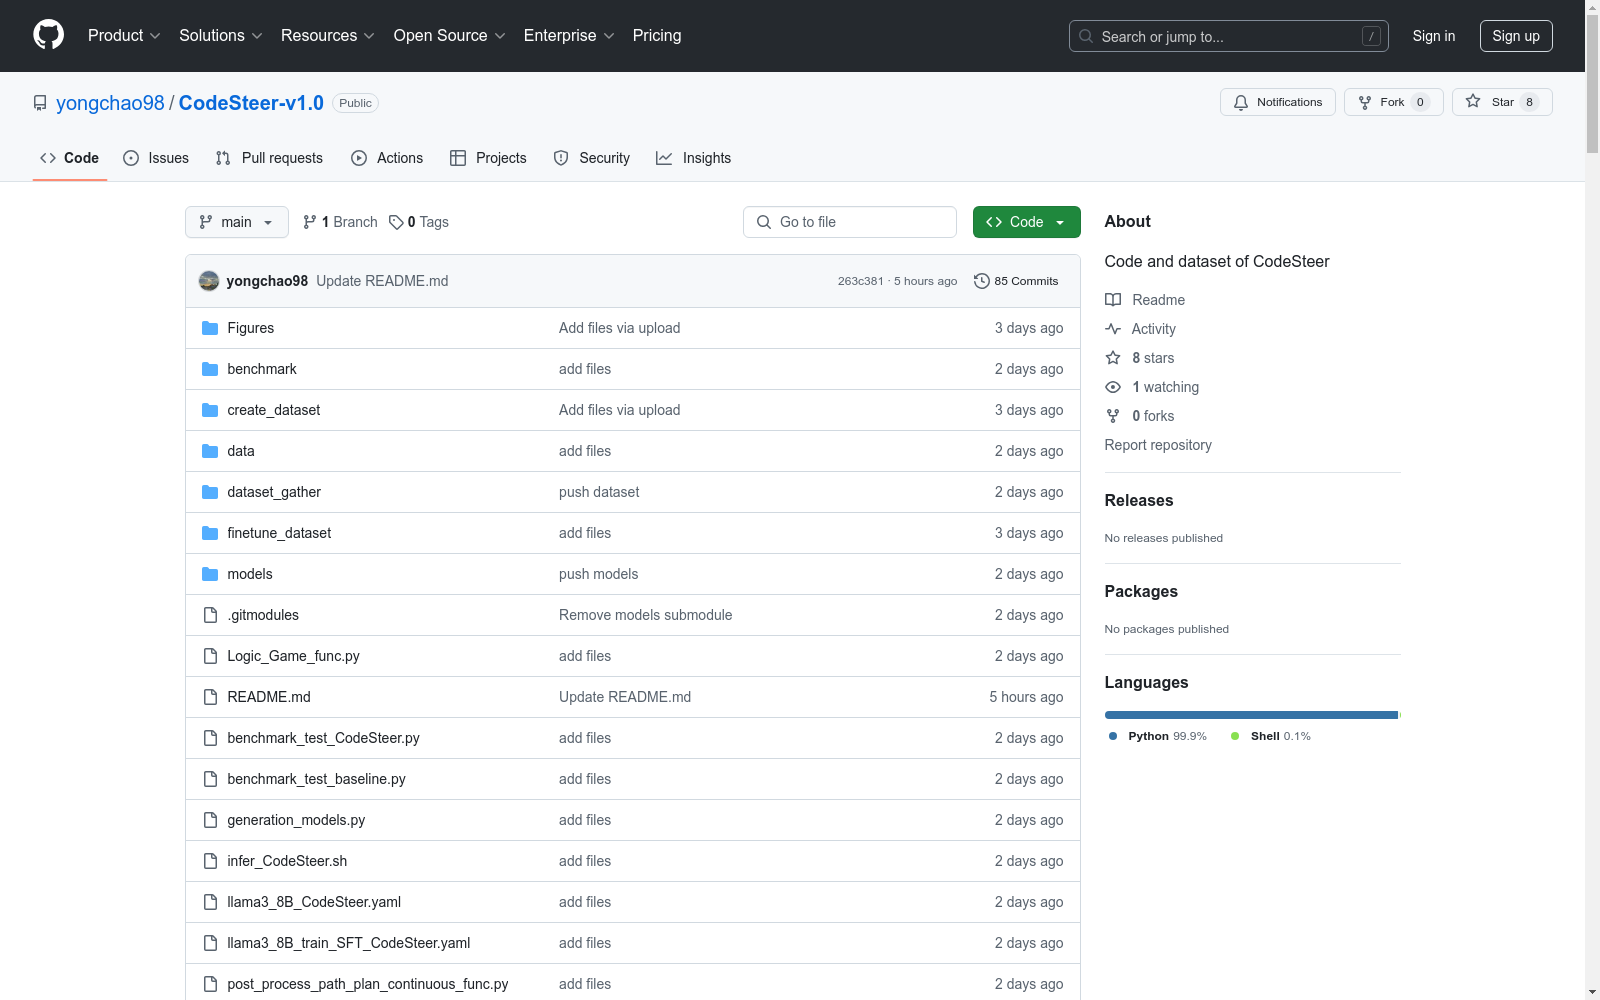Open the push models commit message
Screen dimensions: 1600x1000
[x=598, y=574]
